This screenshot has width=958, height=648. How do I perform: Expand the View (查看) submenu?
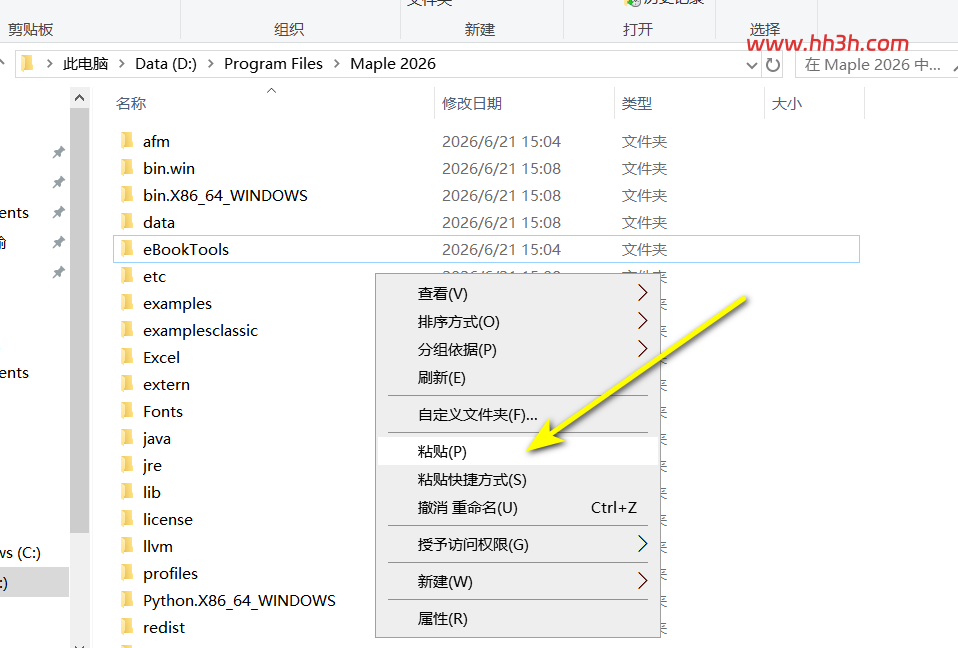coord(517,294)
